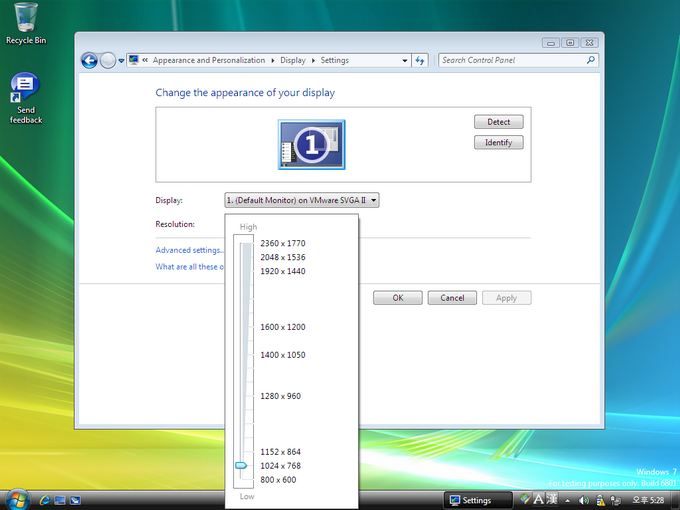680x510 pixels.
Task: Open the Windows Start orb
Action: tap(17, 500)
